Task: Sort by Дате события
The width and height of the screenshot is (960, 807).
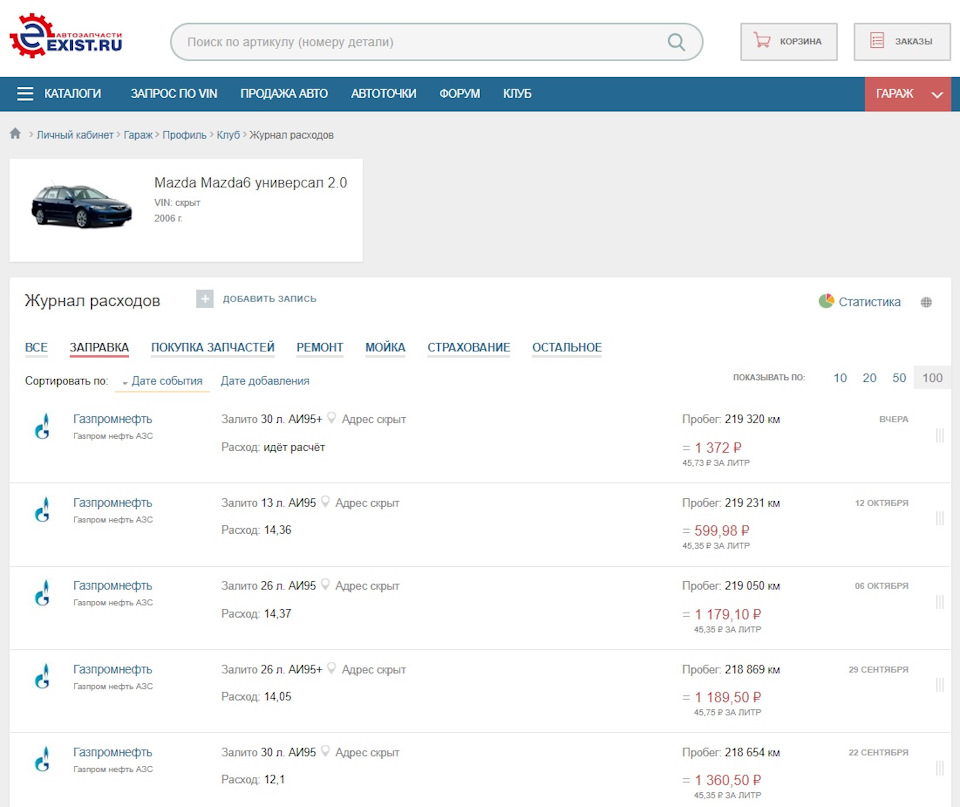Action: [167, 381]
